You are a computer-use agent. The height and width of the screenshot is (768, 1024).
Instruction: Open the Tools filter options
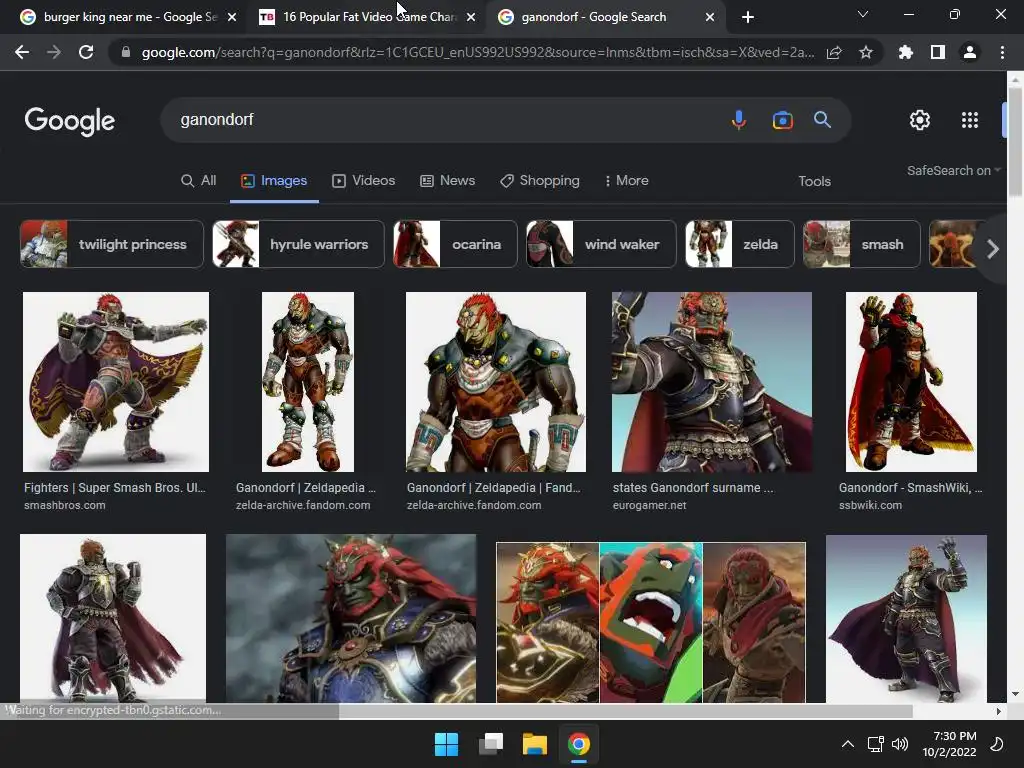coord(814,181)
